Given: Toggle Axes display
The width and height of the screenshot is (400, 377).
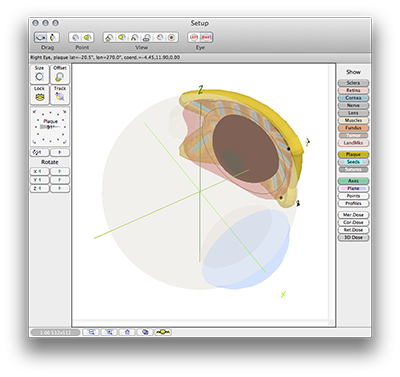Looking at the screenshot, I should [353, 181].
